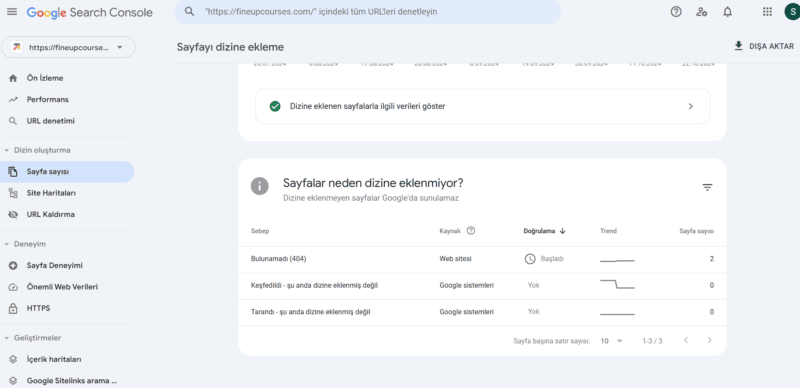Go to previous page of results
The height and width of the screenshot is (388, 800).
point(686,340)
